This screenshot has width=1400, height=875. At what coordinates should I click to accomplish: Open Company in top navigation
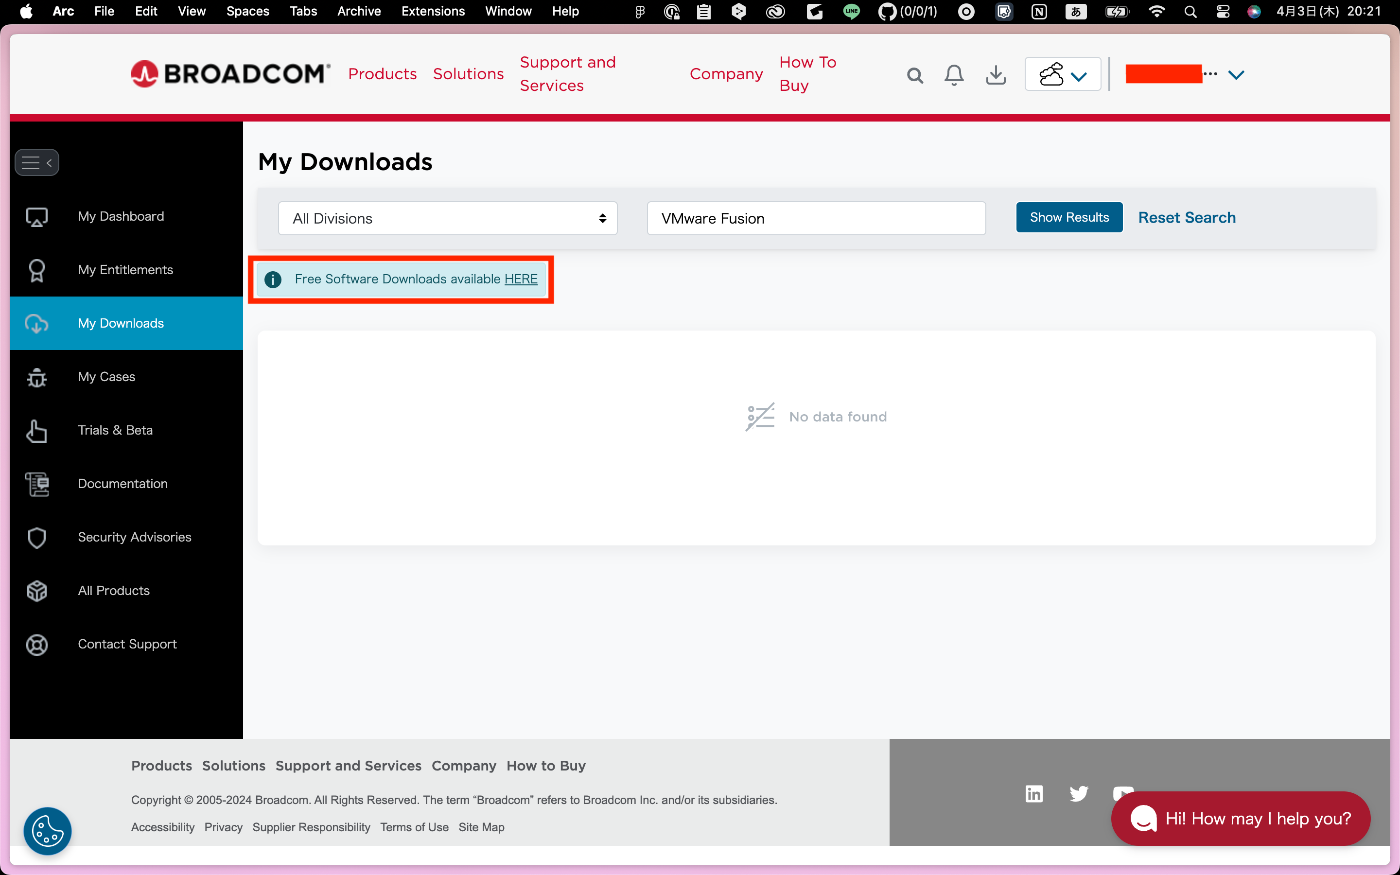tap(726, 74)
